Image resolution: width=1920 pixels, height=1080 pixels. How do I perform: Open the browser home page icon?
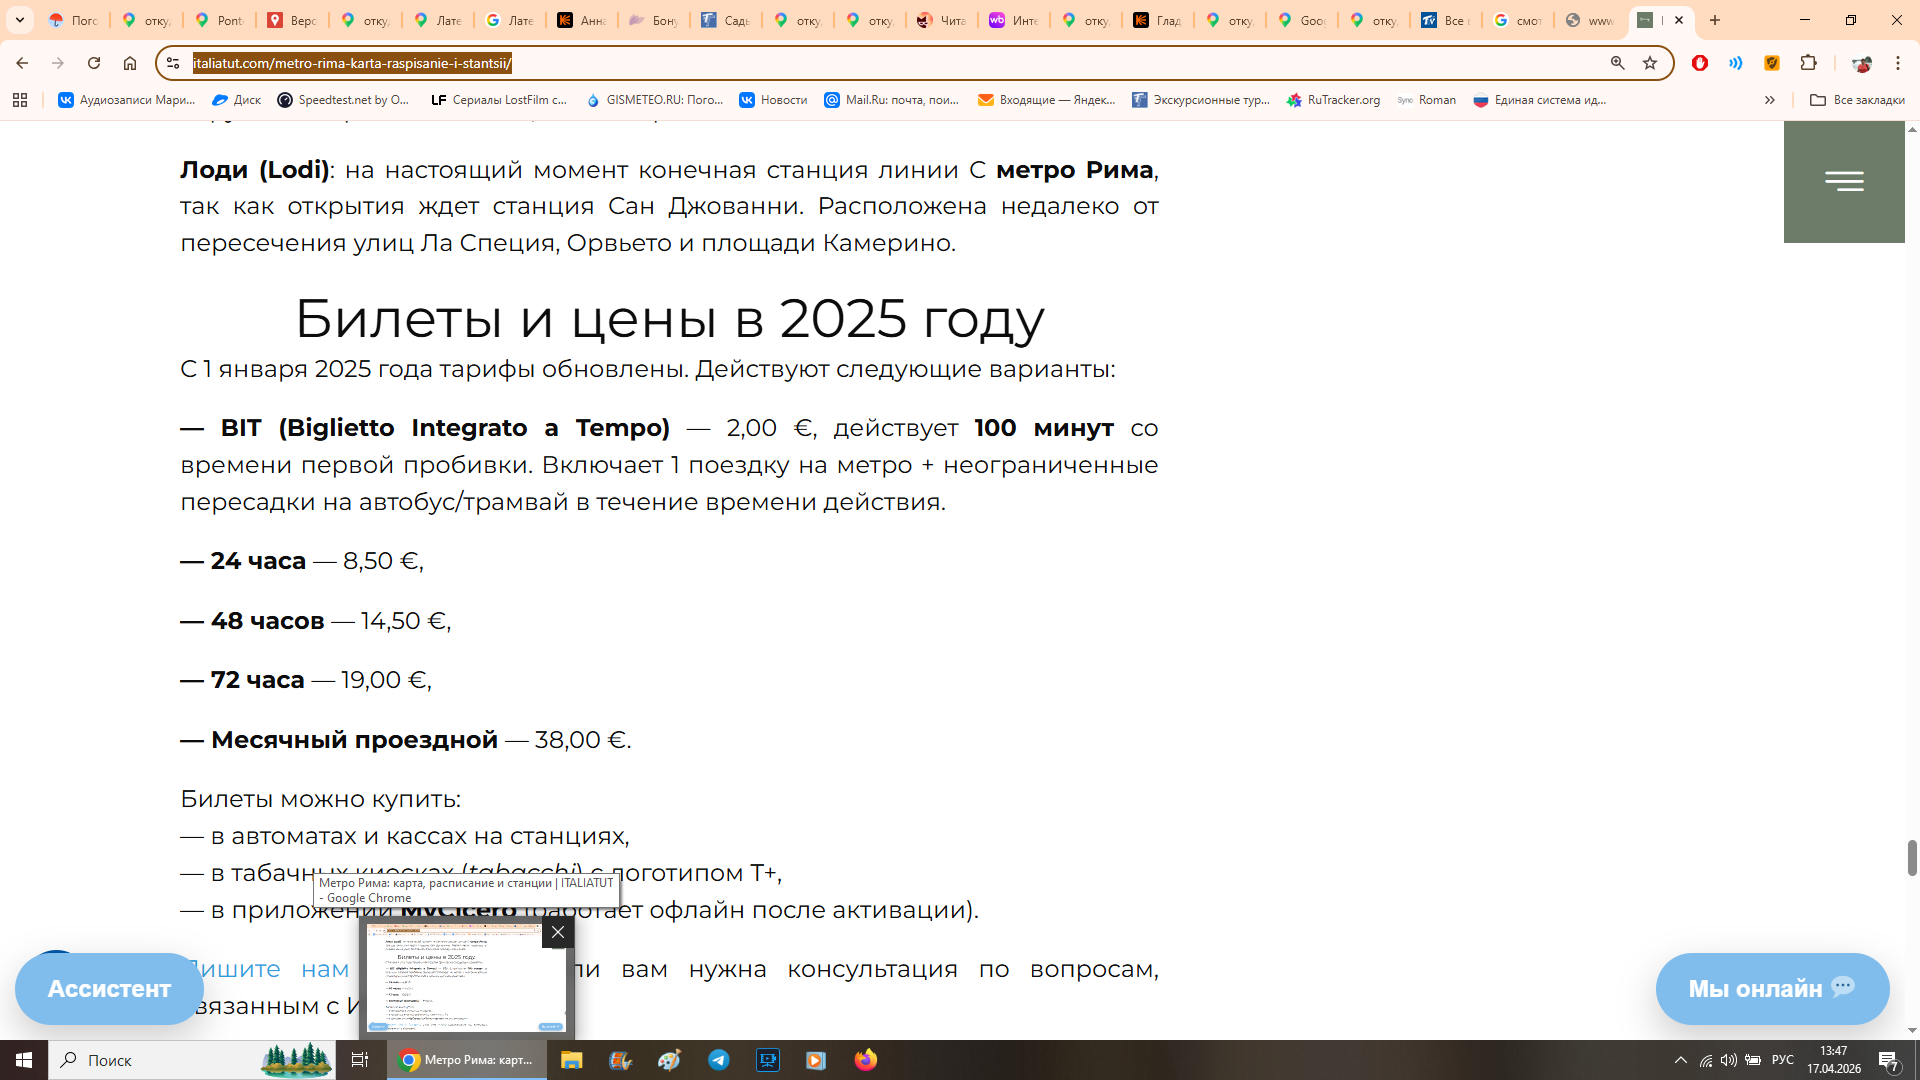pos(130,63)
